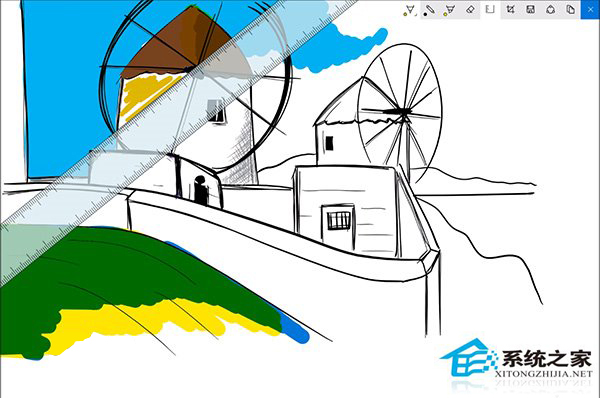Close the Sketchpad with the blue X
This screenshot has width=600, height=398.
[590, 10]
